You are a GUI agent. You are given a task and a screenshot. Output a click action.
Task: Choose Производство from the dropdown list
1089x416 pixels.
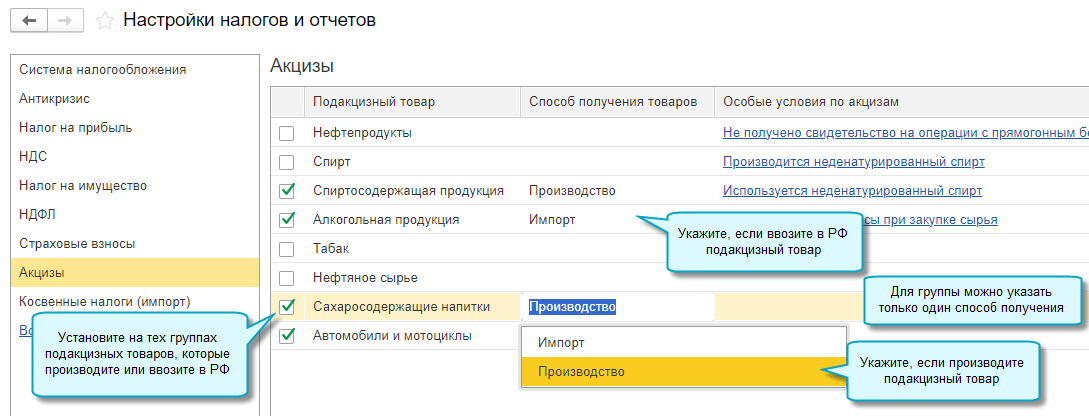pyautogui.click(x=581, y=372)
